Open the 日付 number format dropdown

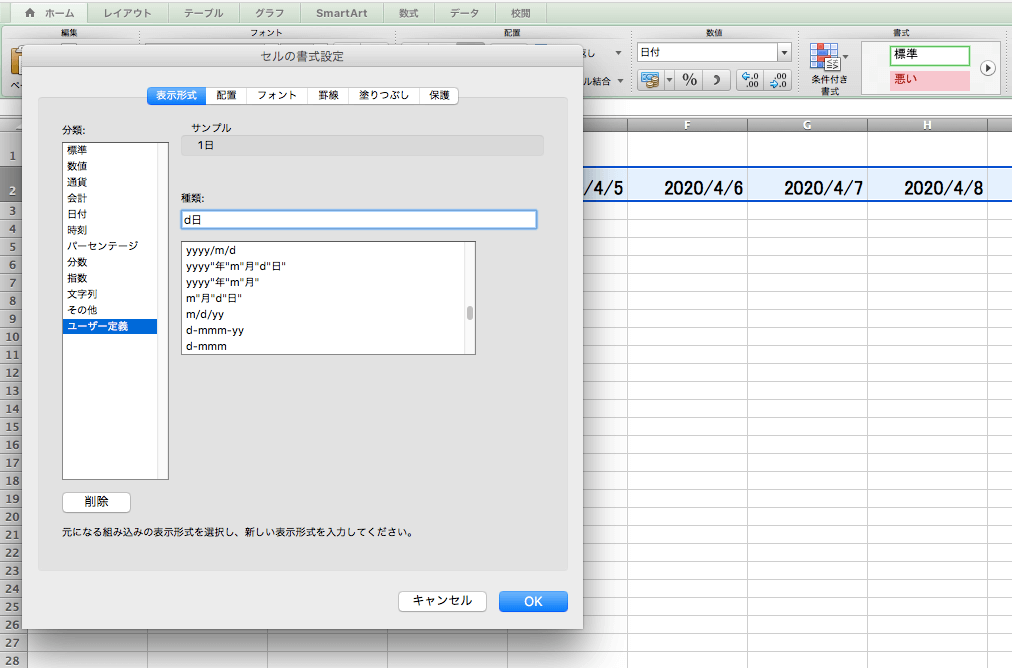[784, 52]
